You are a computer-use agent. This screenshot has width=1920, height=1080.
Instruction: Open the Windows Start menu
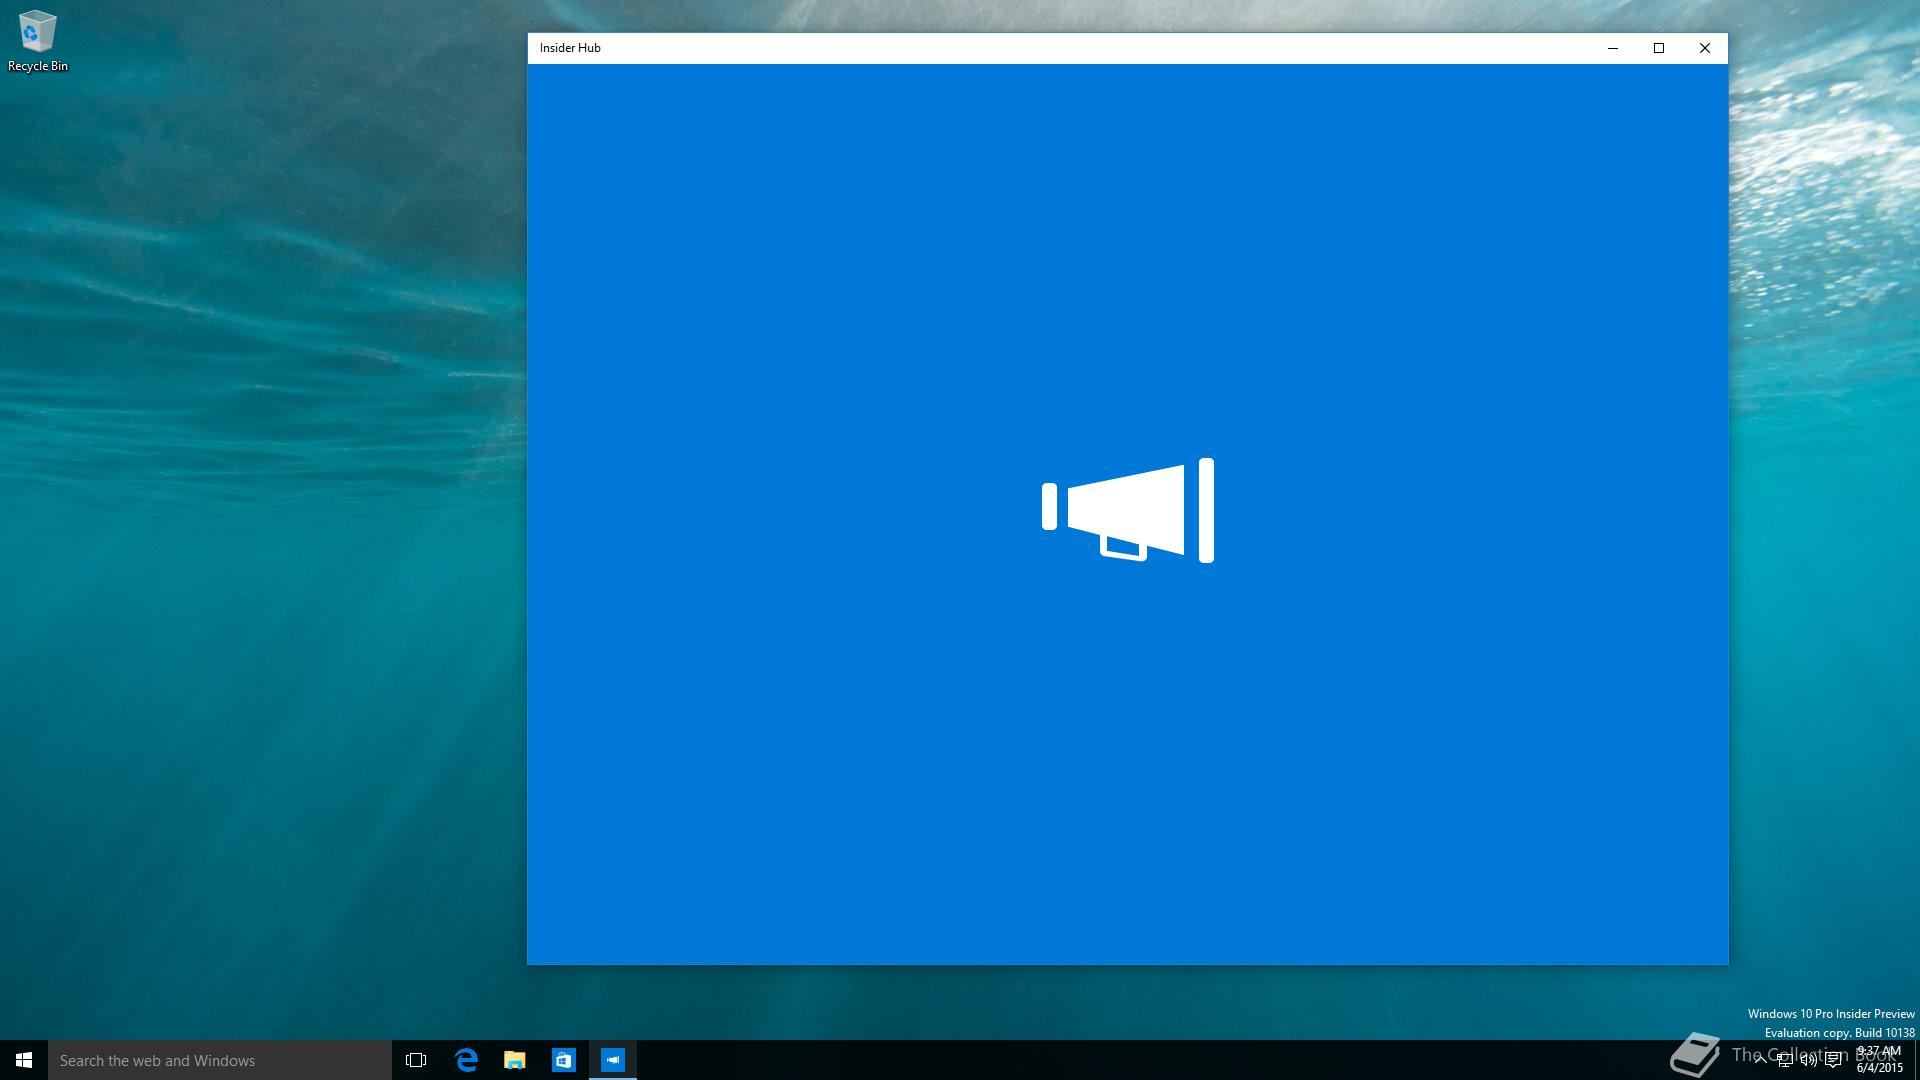pyautogui.click(x=24, y=1060)
